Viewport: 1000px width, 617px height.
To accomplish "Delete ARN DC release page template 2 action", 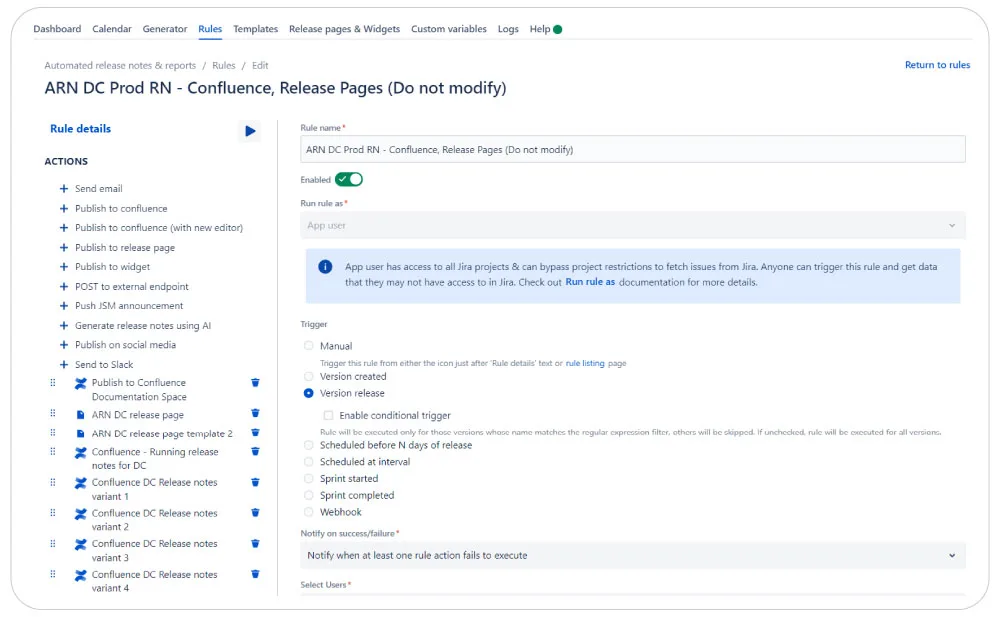I will 255,433.
